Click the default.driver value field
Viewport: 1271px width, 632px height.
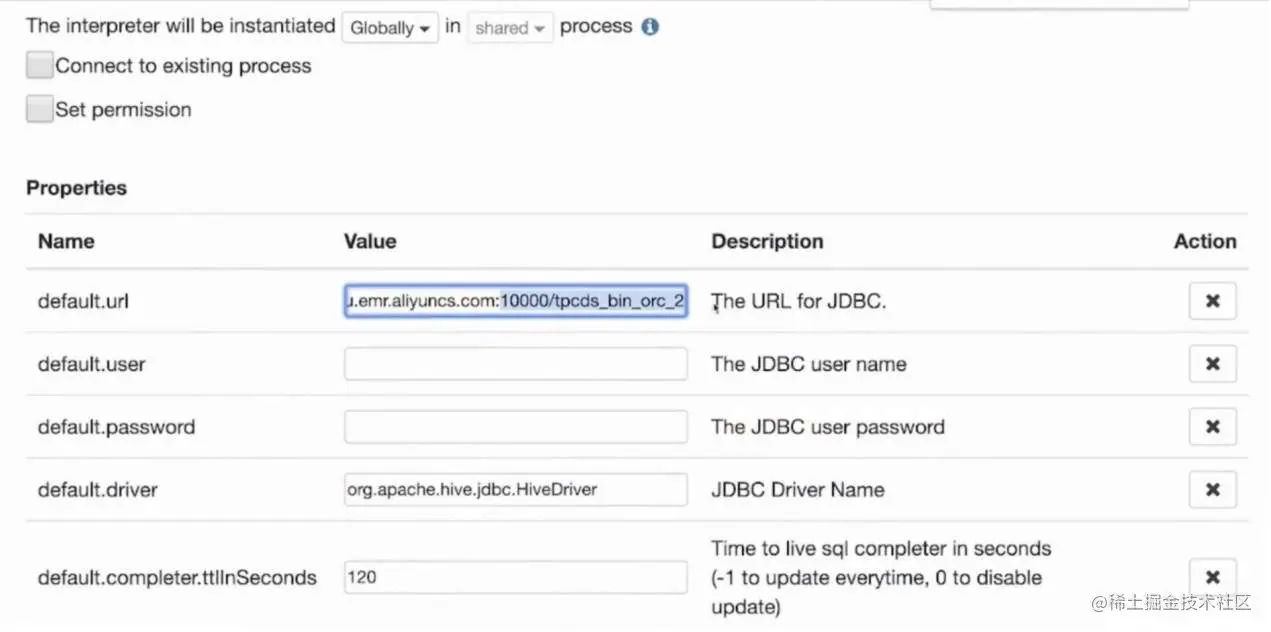coord(516,490)
